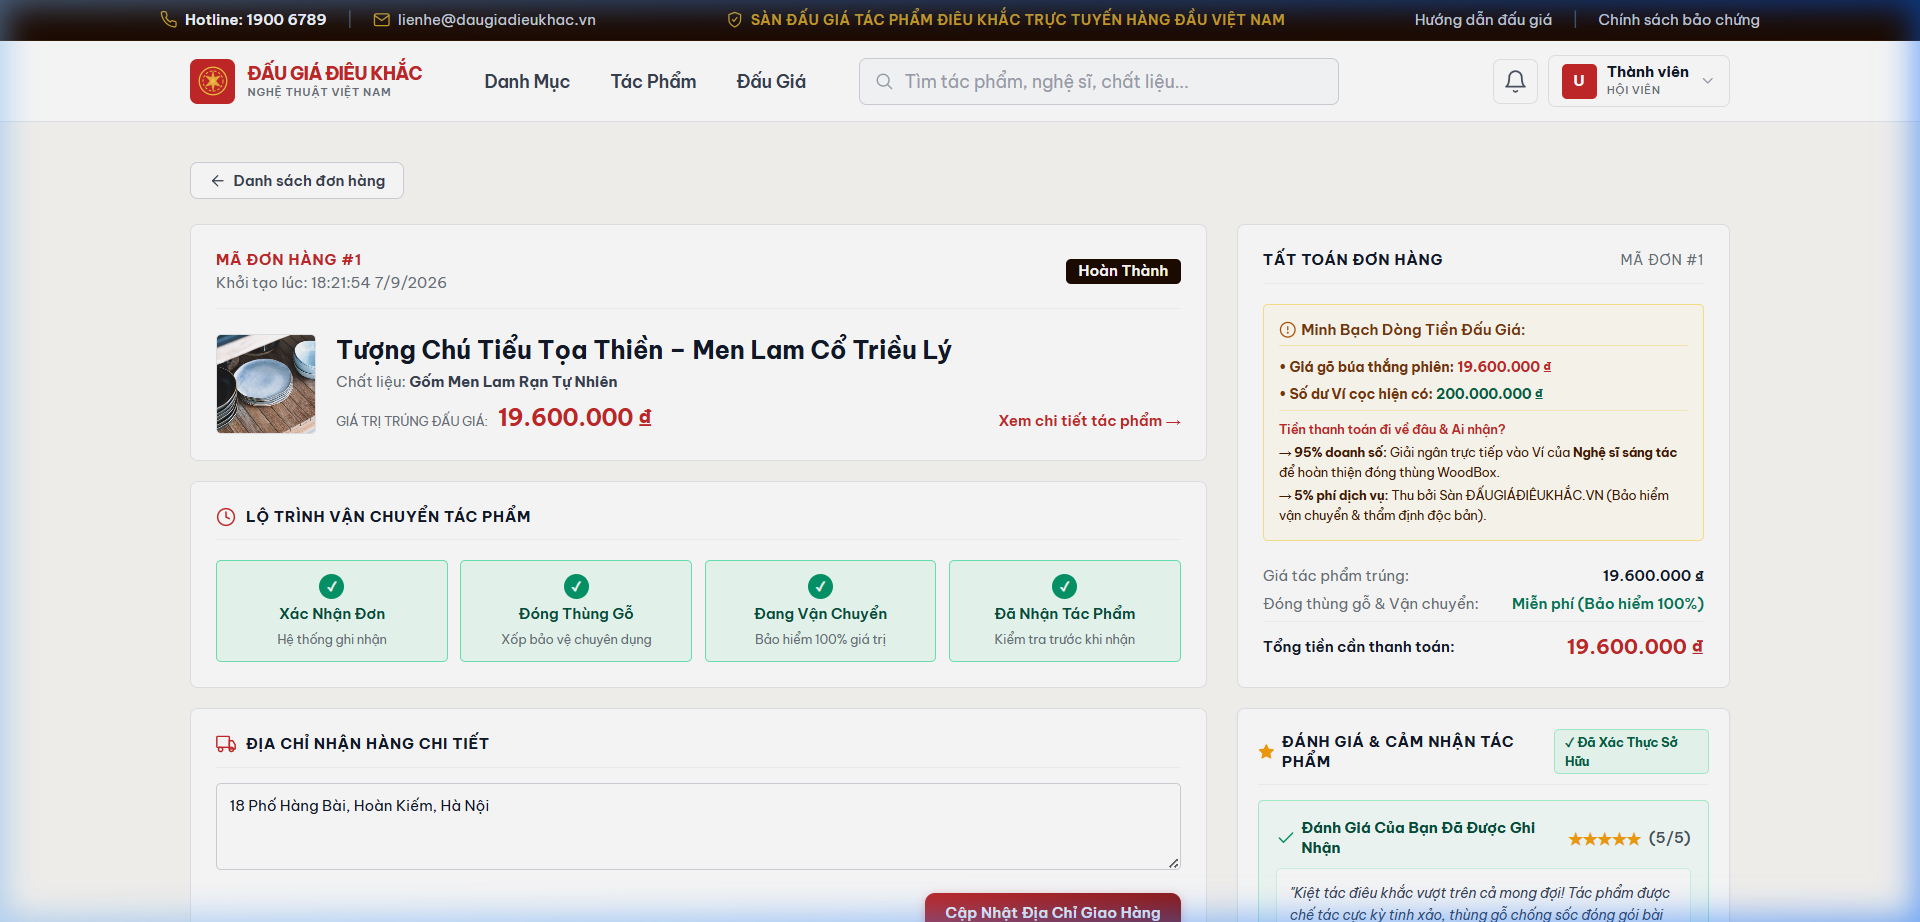
Task: Open Chính sách bảo chứng link
Action: [x=1678, y=19]
